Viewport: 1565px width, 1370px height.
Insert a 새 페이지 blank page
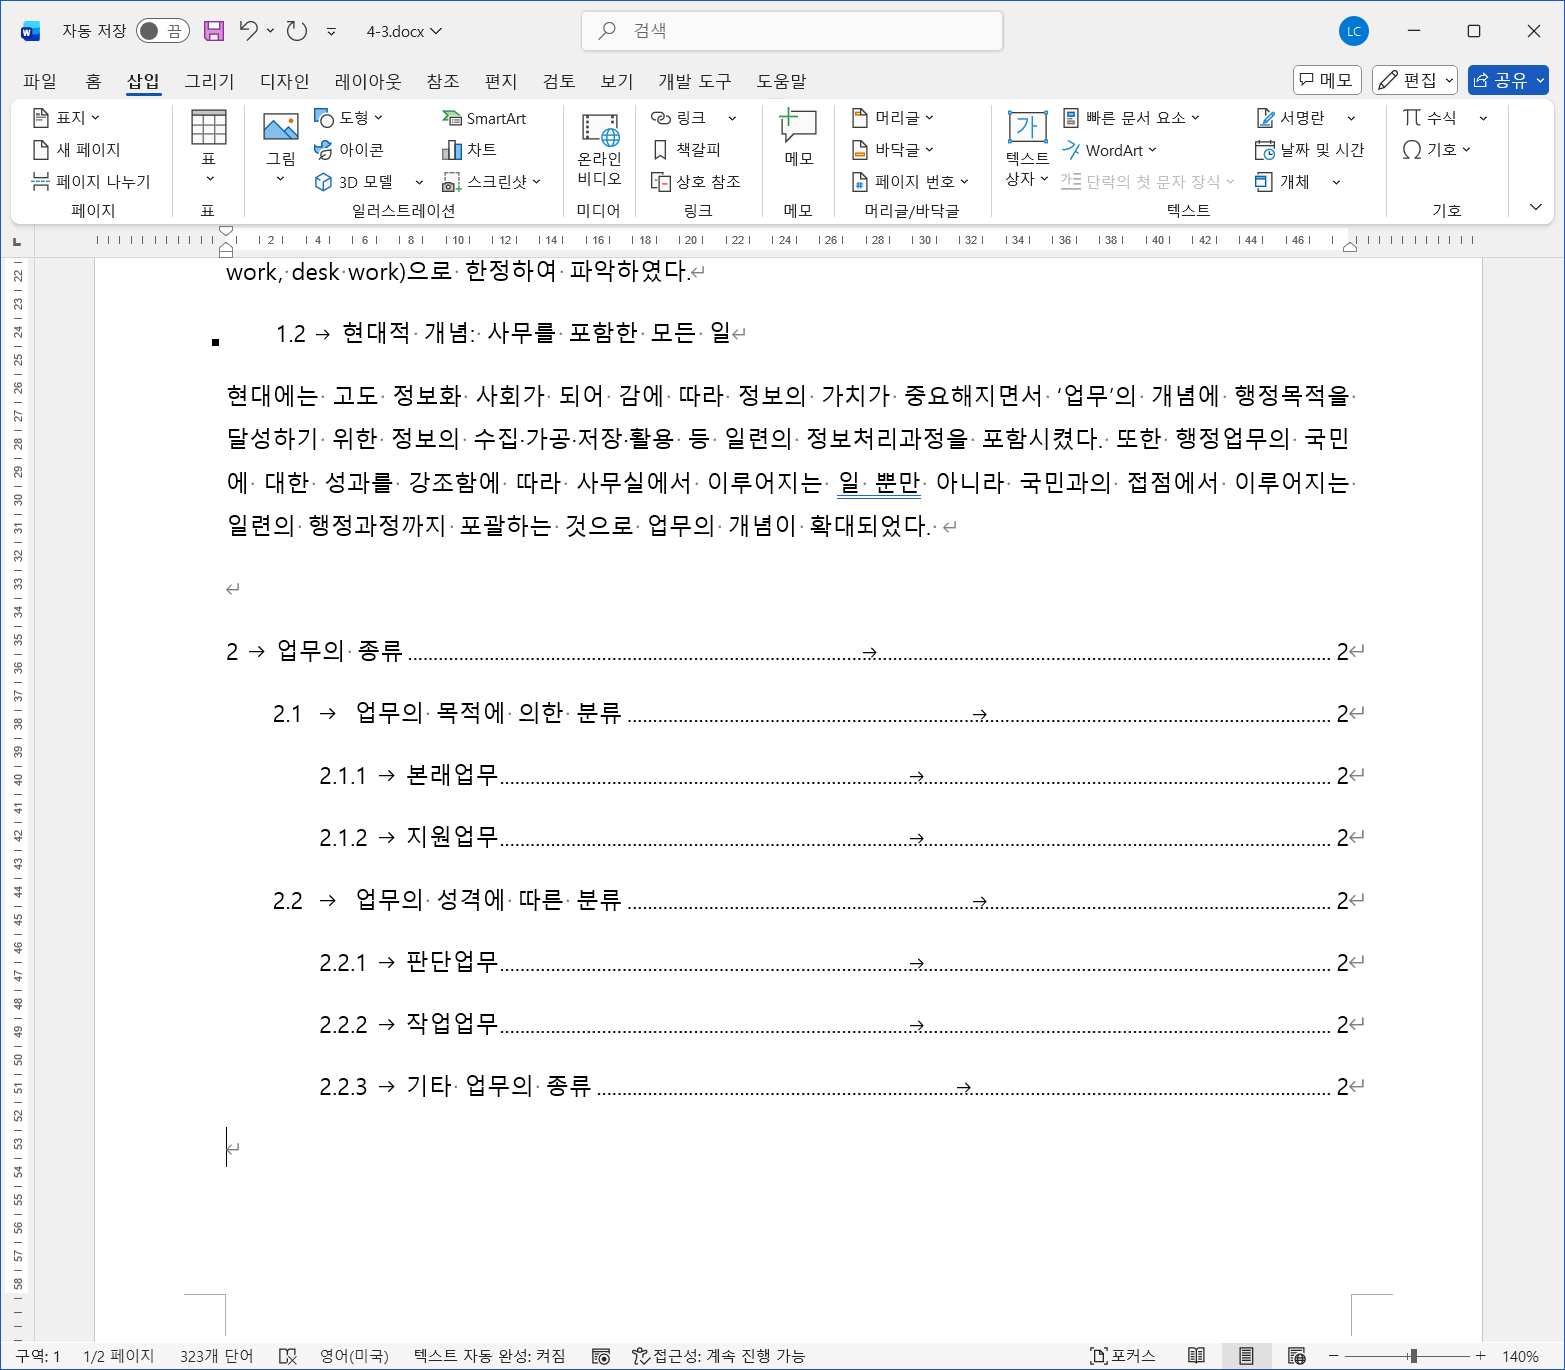point(77,150)
